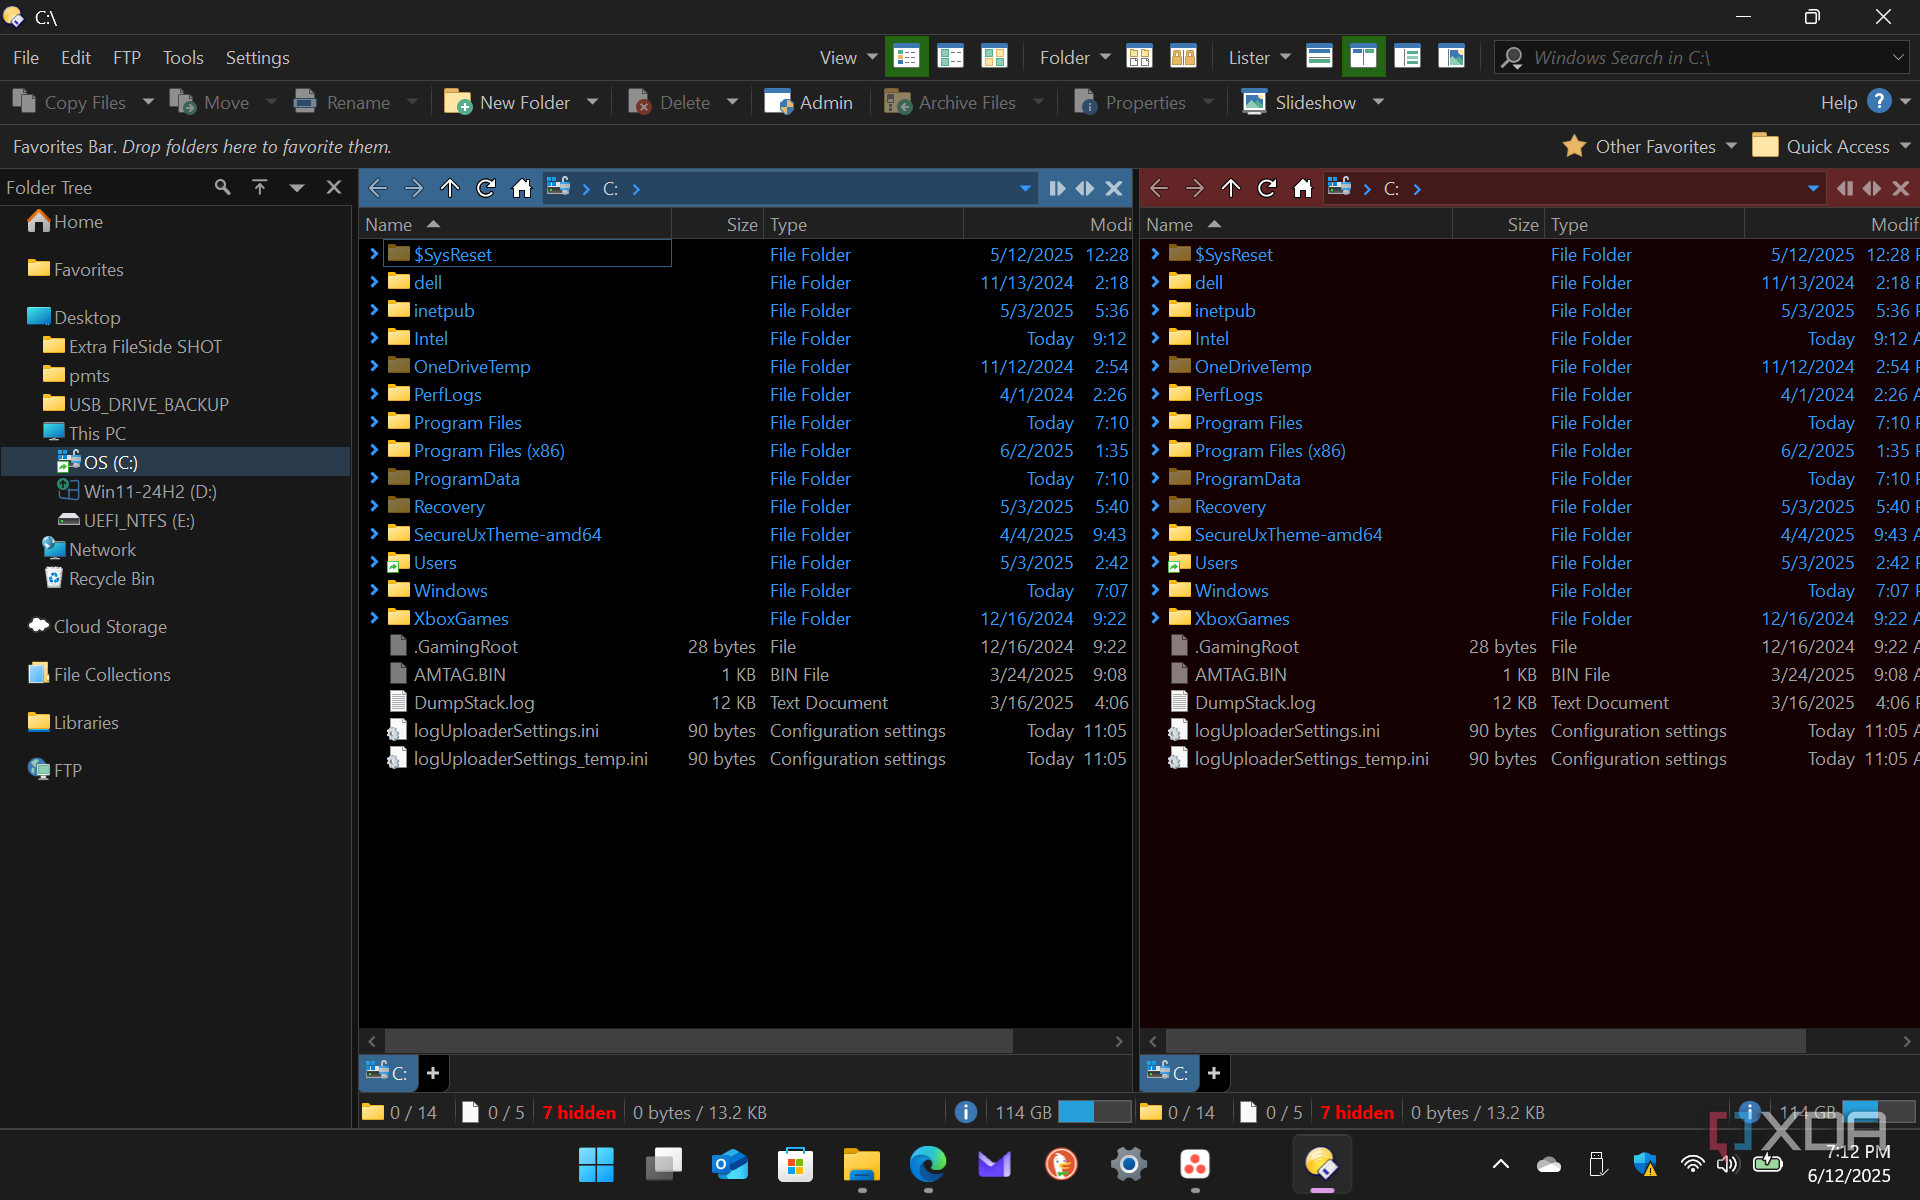Click Home icon in left pane toolbar
The width and height of the screenshot is (1920, 1200).
(522, 188)
